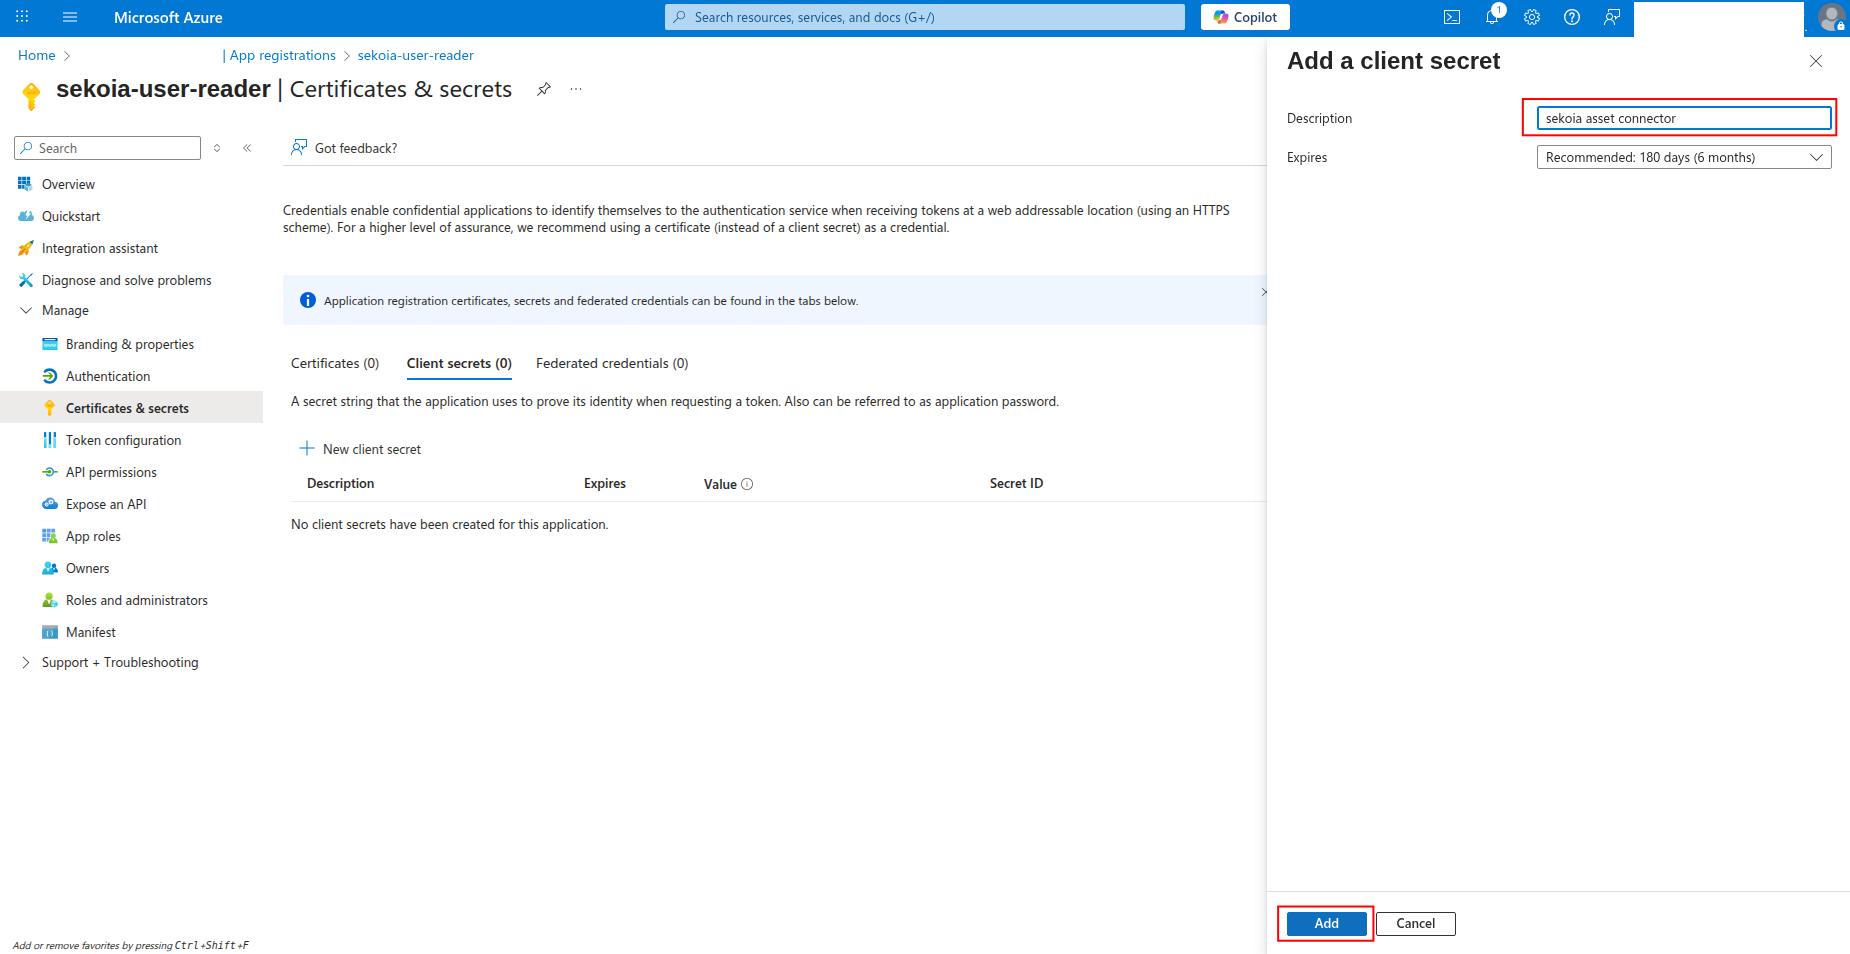This screenshot has width=1850, height=954.
Task: Click the Value column info icon
Action: [x=747, y=484]
